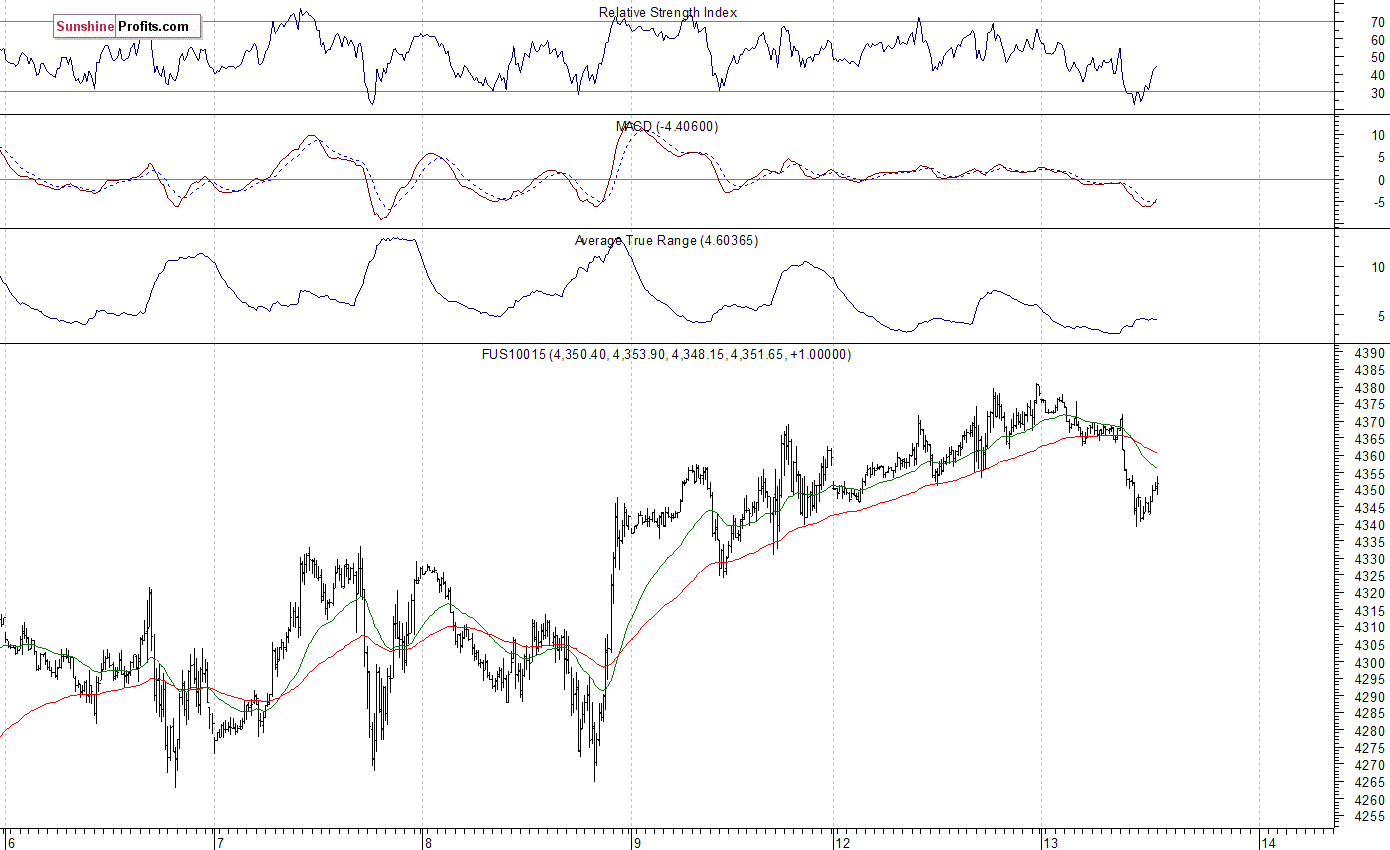Click the 4380 price axis label
This screenshot has width=1390, height=850.
[x=1370, y=388]
